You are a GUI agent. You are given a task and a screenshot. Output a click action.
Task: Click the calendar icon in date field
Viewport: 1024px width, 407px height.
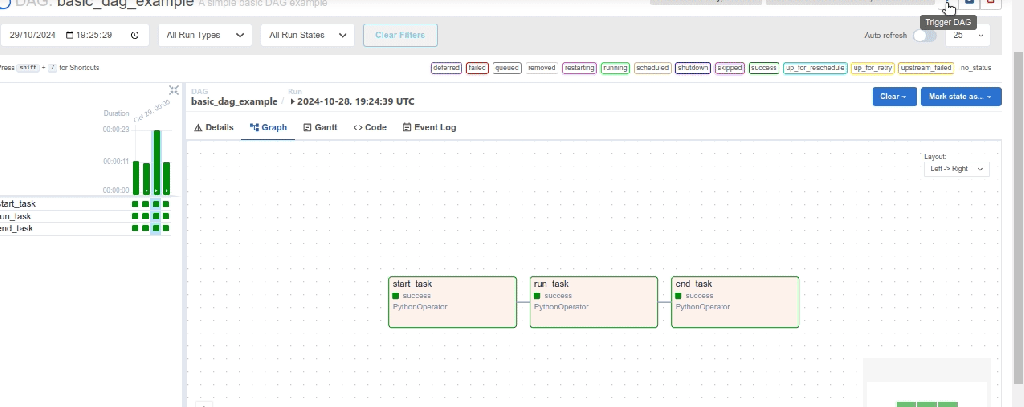coord(70,35)
